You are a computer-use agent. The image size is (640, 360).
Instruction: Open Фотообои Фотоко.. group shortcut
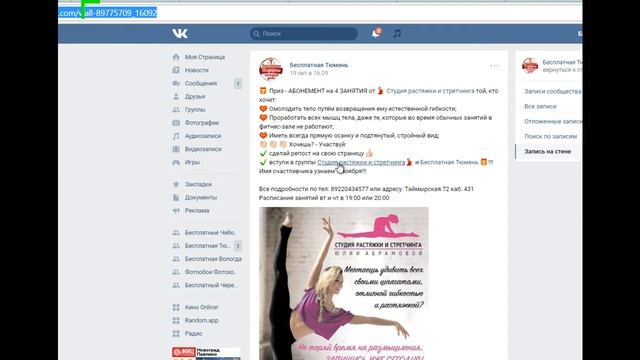point(211,272)
